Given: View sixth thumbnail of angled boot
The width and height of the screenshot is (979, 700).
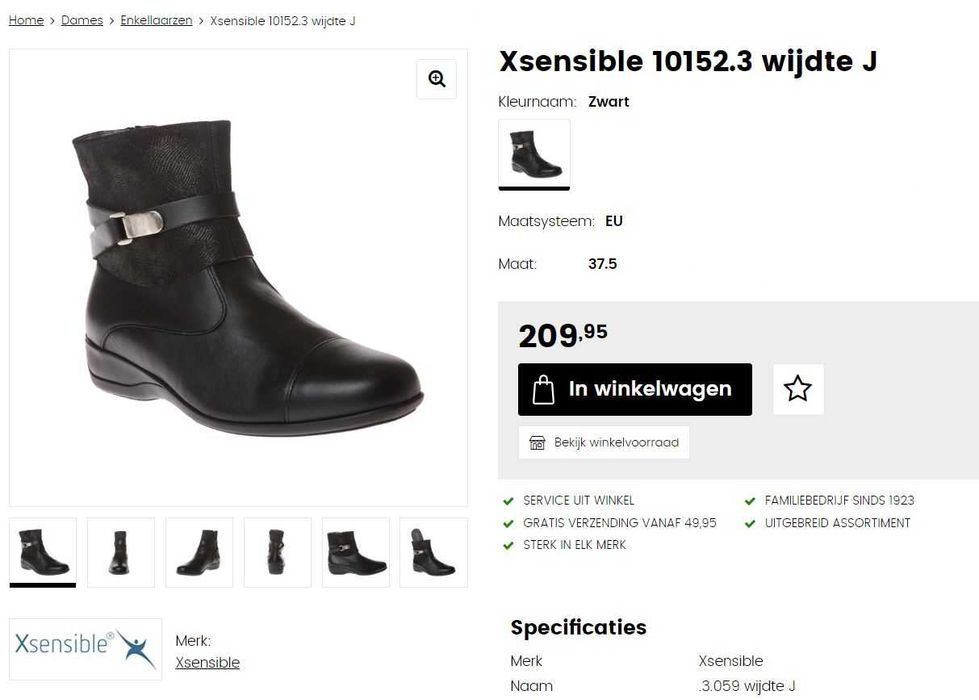Looking at the screenshot, I should click(433, 552).
